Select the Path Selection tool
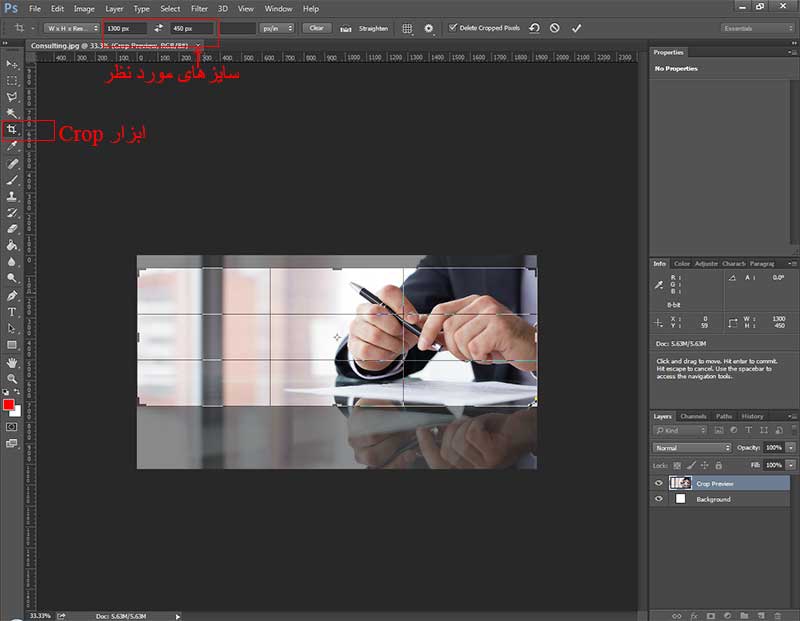 coord(12,328)
